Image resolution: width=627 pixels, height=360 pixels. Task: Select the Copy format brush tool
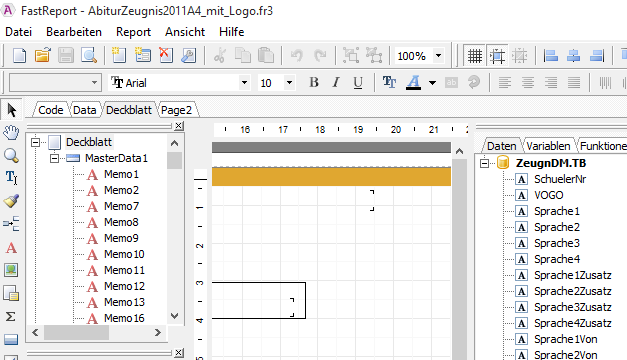(x=12, y=200)
